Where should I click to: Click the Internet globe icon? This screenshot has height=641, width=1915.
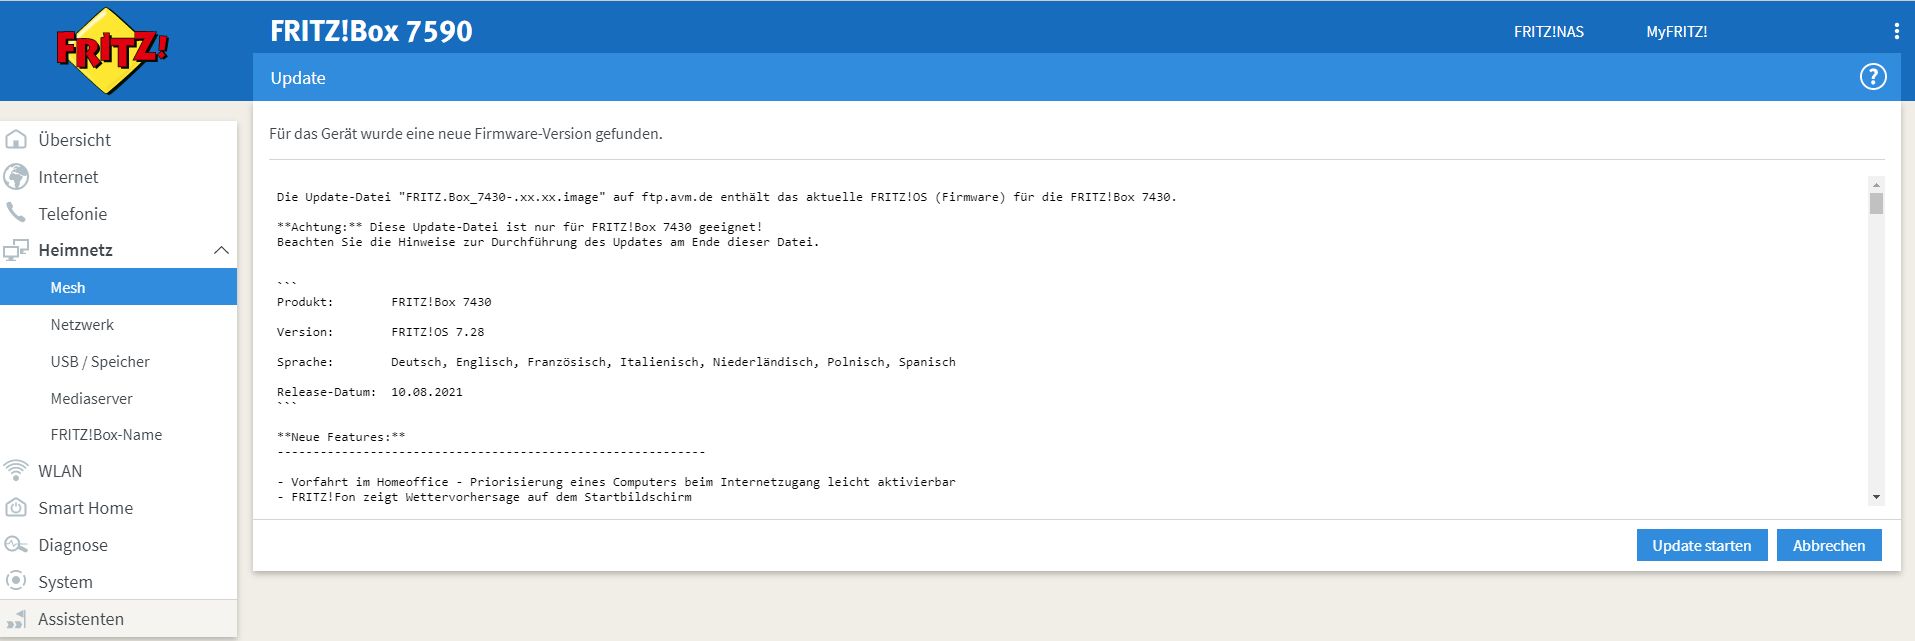click(x=16, y=177)
